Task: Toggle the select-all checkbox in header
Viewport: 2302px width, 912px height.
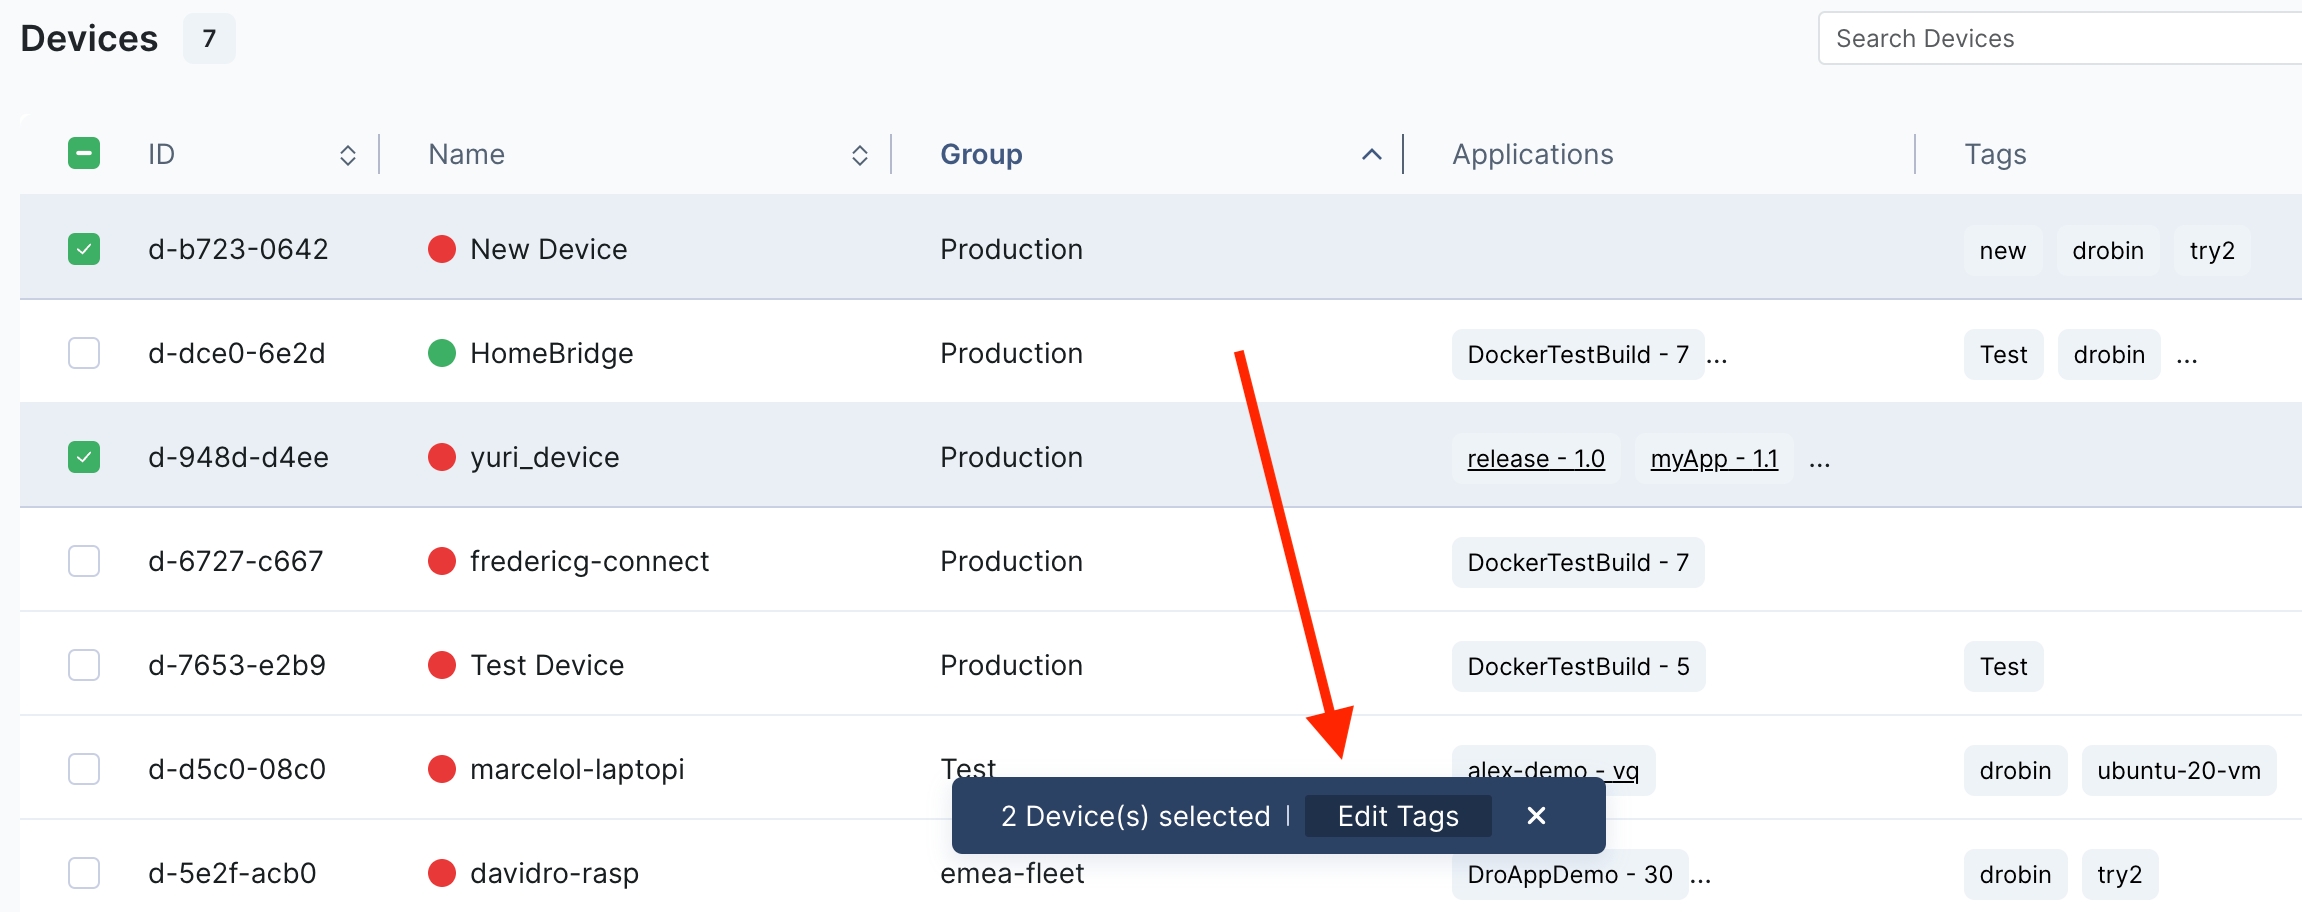Action: click(x=84, y=153)
